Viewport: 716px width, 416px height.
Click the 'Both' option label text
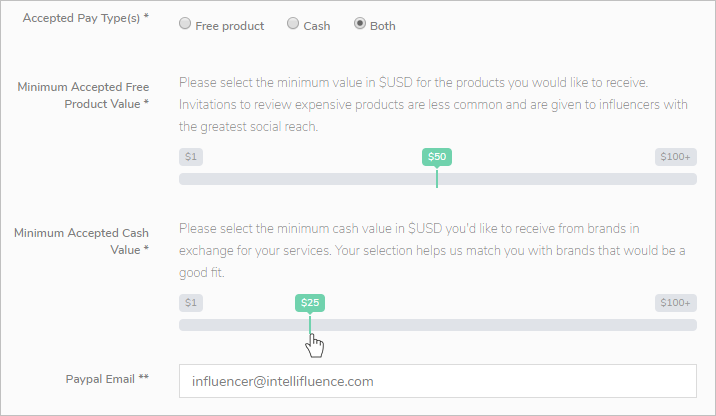[383, 26]
